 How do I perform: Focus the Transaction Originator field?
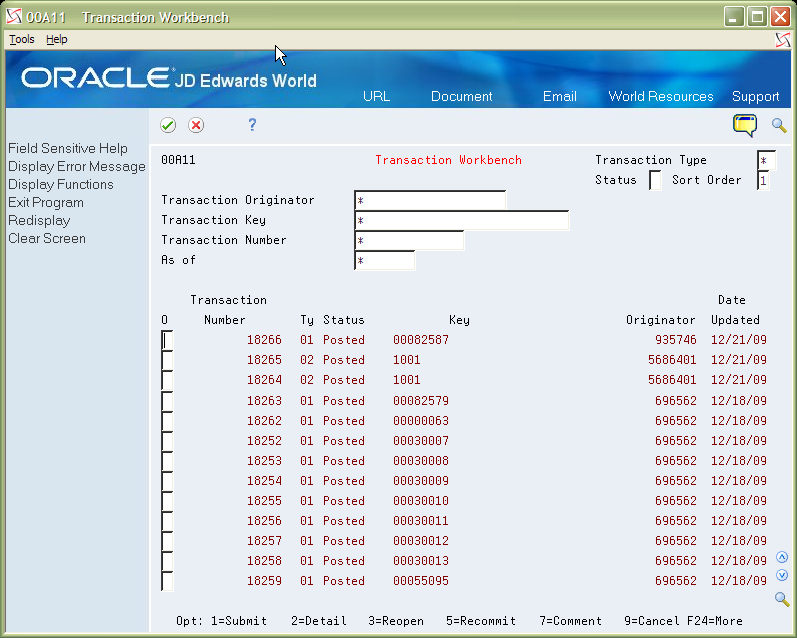tap(430, 200)
